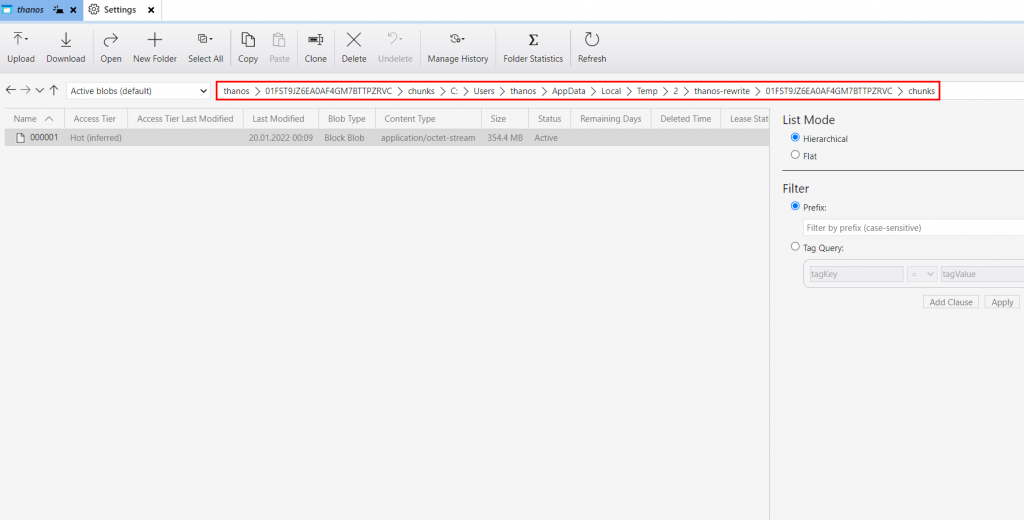The height and width of the screenshot is (520, 1024).
Task: Open Manage History menu
Action: coord(458,48)
